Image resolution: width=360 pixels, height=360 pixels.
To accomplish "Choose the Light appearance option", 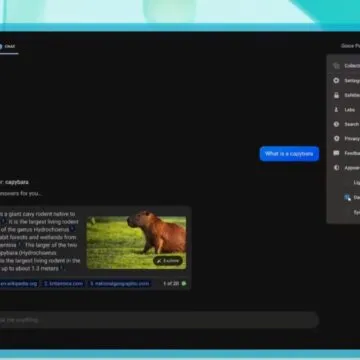I will [x=356, y=183].
